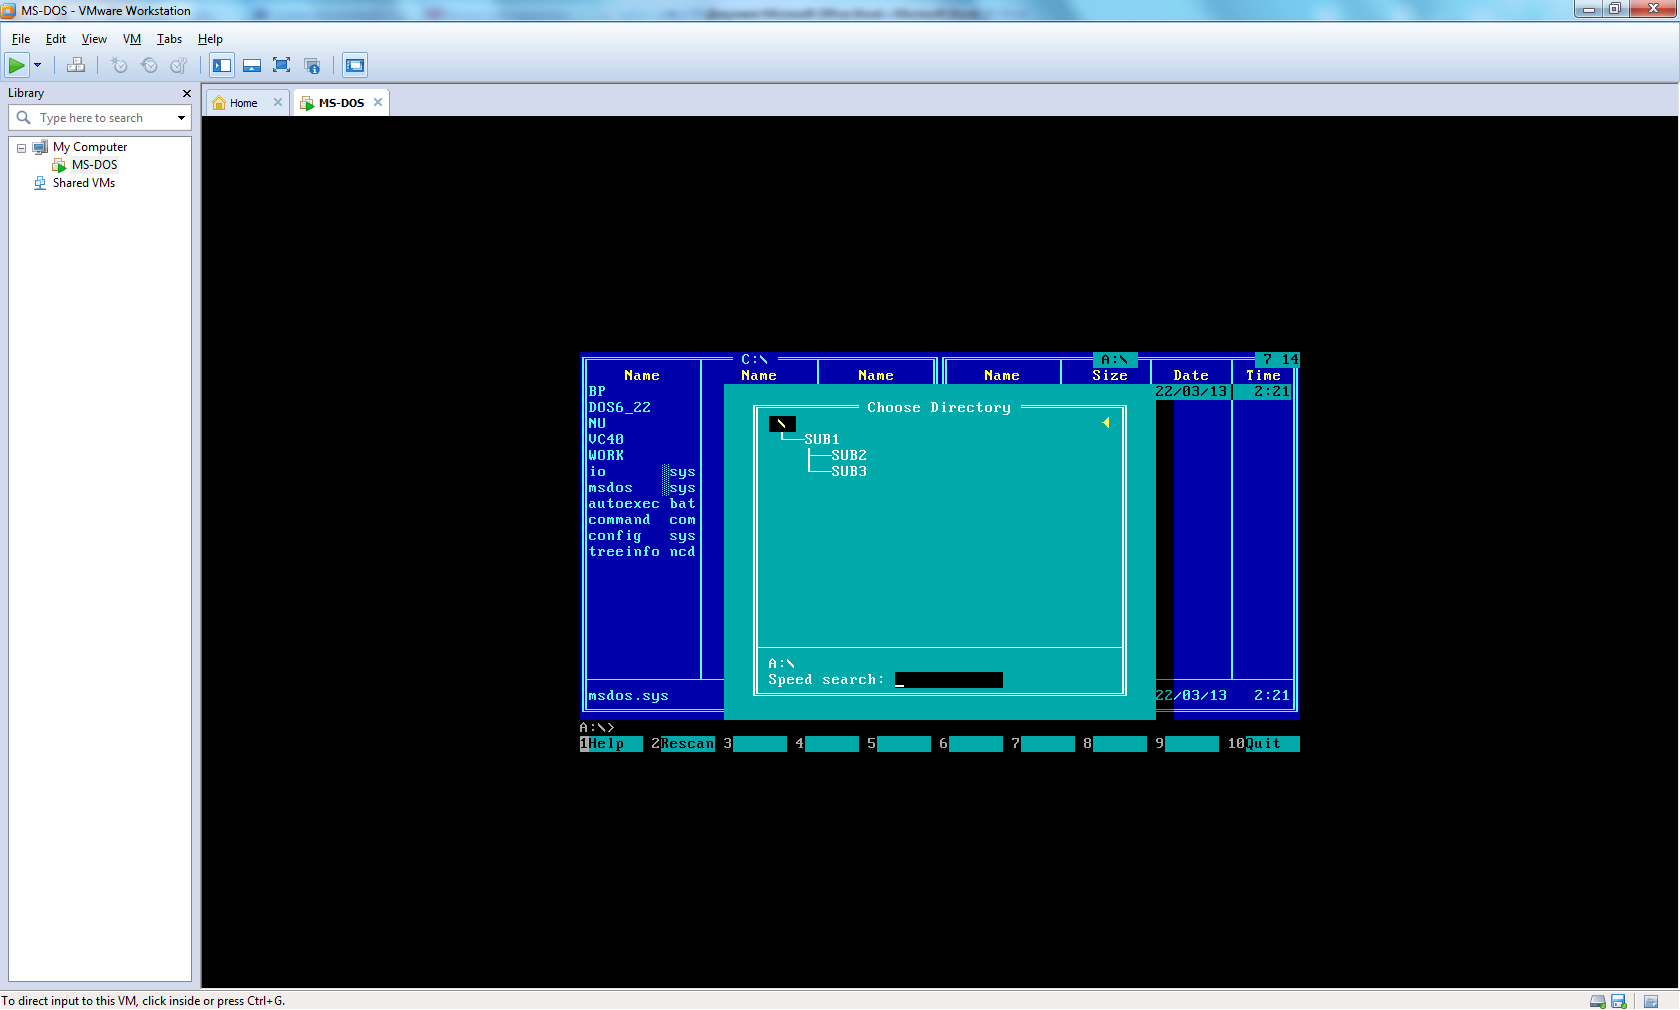The height and width of the screenshot is (1010, 1680).
Task: Close the Home tab
Action: [278, 102]
